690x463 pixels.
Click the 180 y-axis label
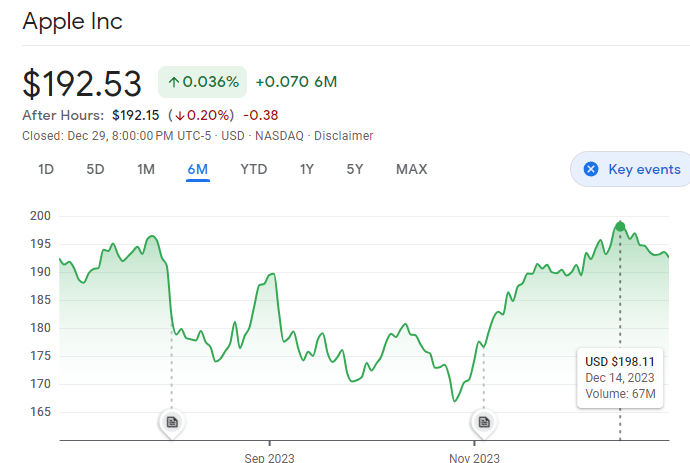pyautogui.click(x=40, y=328)
